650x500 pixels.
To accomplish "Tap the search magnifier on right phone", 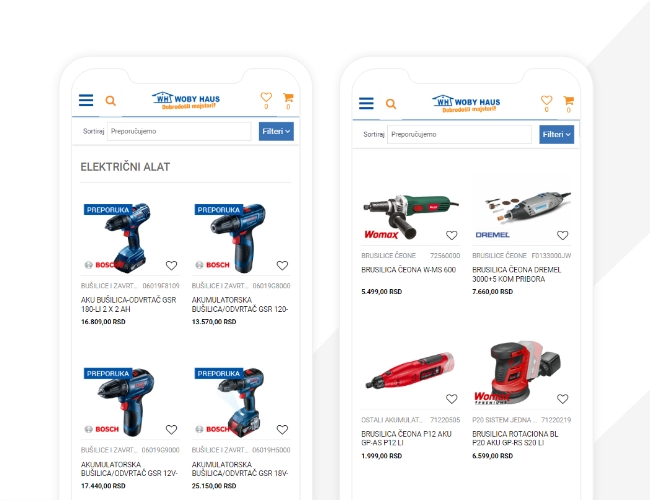I will click(x=390, y=104).
